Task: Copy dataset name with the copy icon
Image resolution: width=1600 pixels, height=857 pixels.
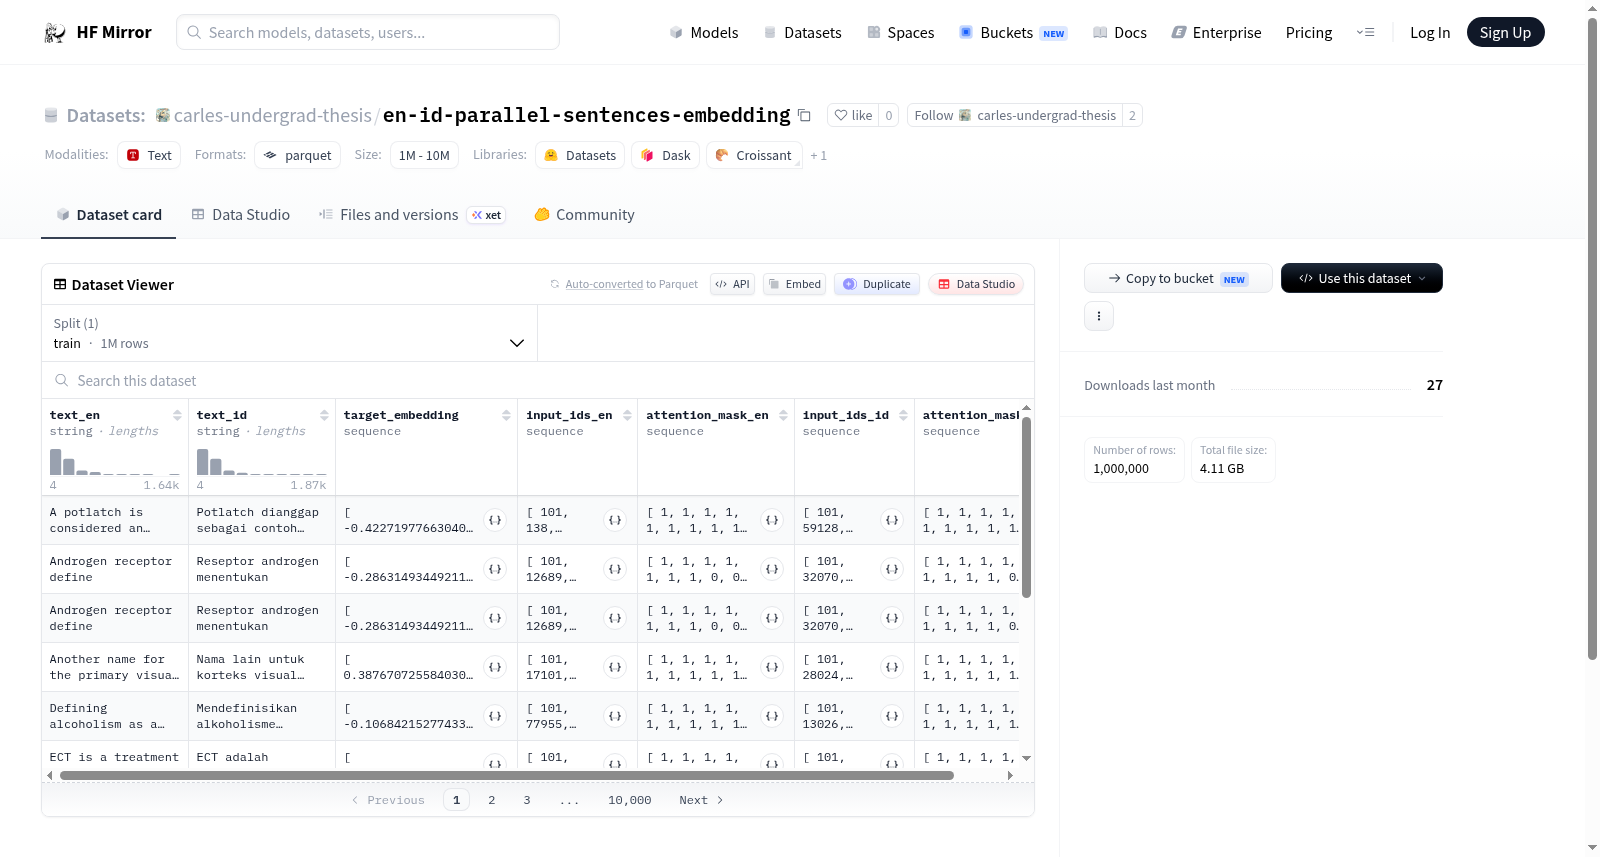Action: pos(804,115)
